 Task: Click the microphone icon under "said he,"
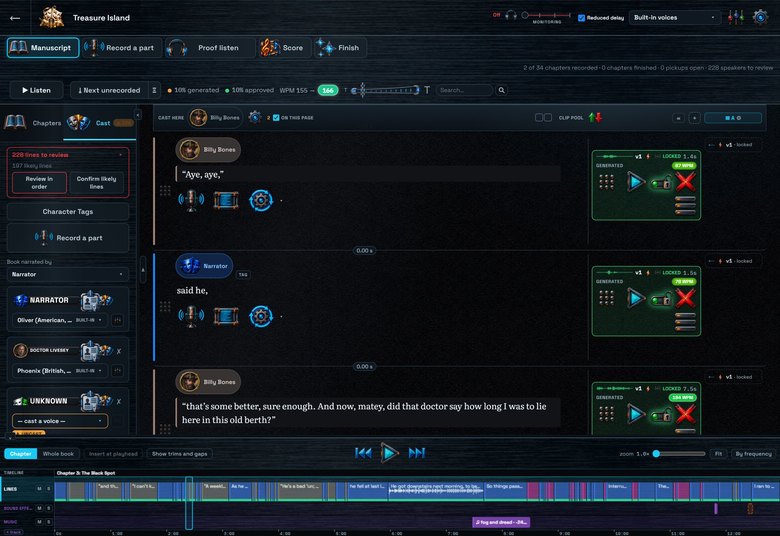point(191,316)
